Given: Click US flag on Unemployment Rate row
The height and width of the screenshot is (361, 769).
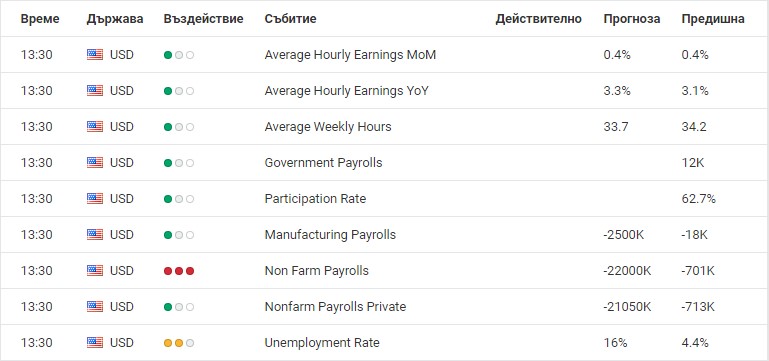Looking at the screenshot, I should click(95, 343).
